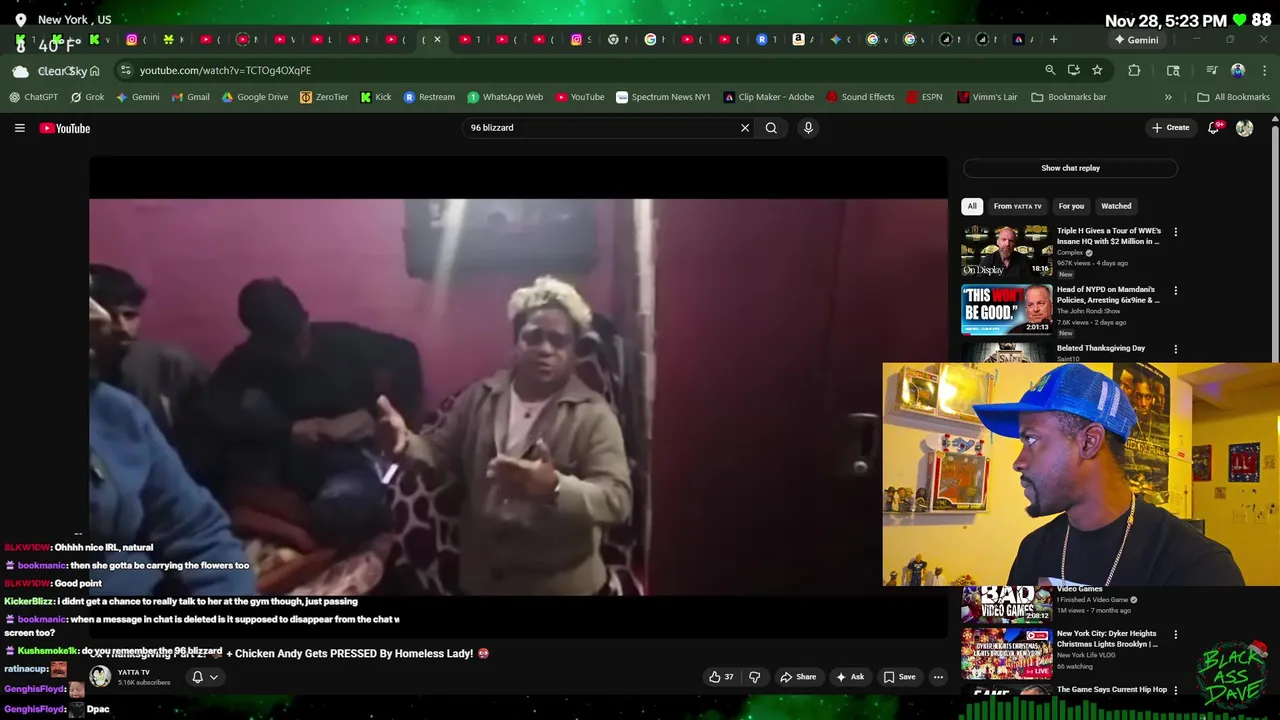Image resolution: width=1280 pixels, height=720 pixels.
Task: Start voice search with the microphone
Action: click(x=808, y=128)
